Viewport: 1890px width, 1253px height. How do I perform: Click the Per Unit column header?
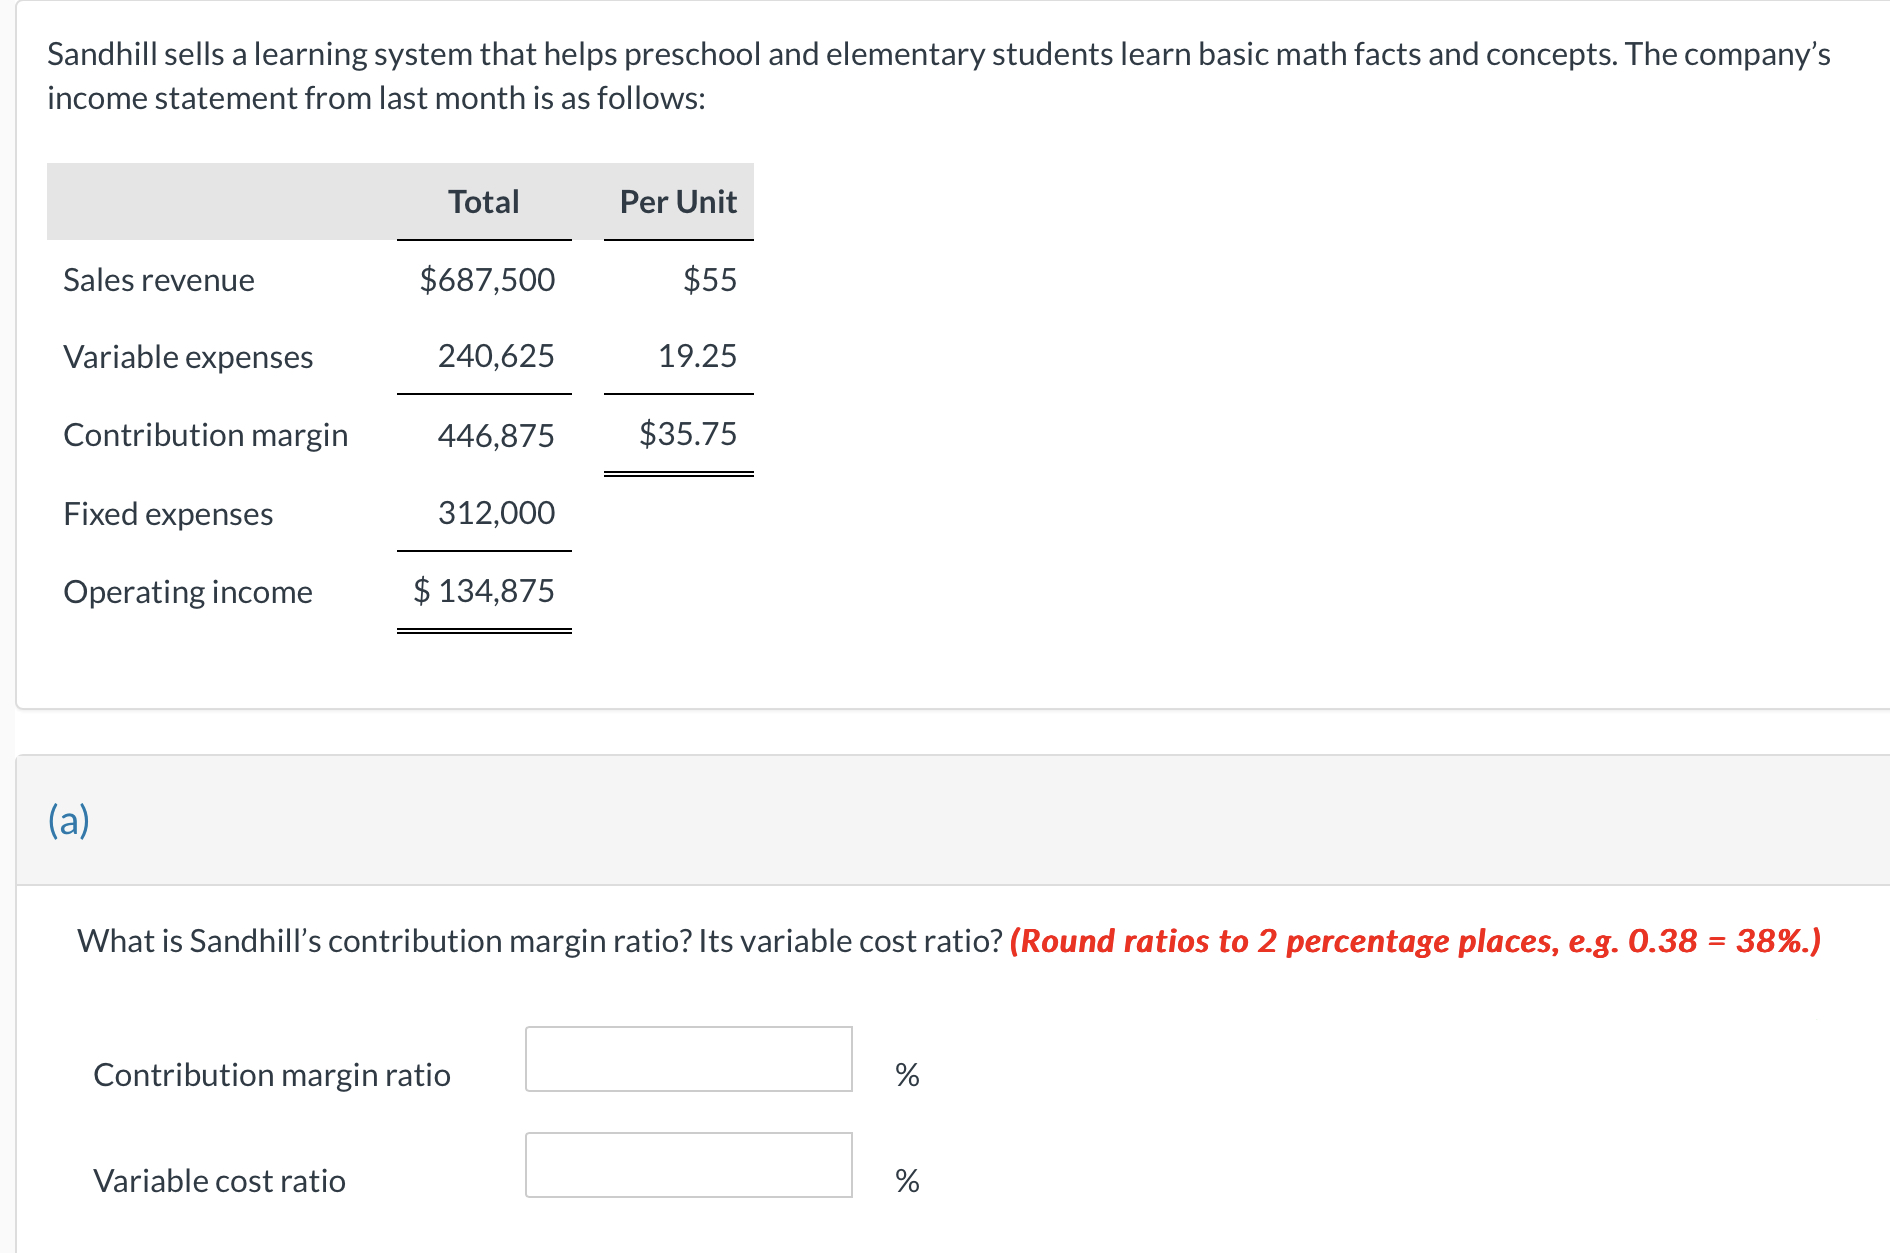tap(678, 202)
